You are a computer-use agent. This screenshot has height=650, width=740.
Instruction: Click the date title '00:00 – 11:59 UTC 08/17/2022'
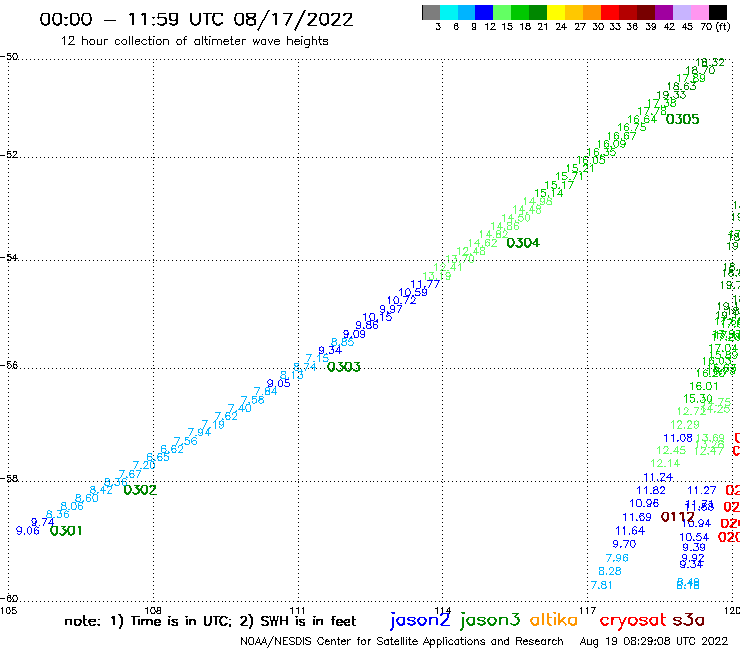196,19
